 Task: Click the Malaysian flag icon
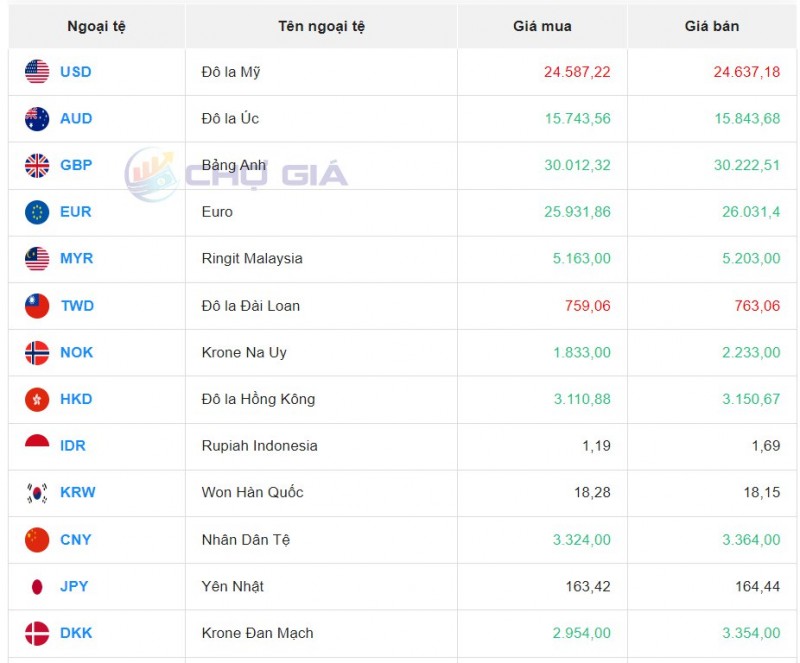point(37,259)
